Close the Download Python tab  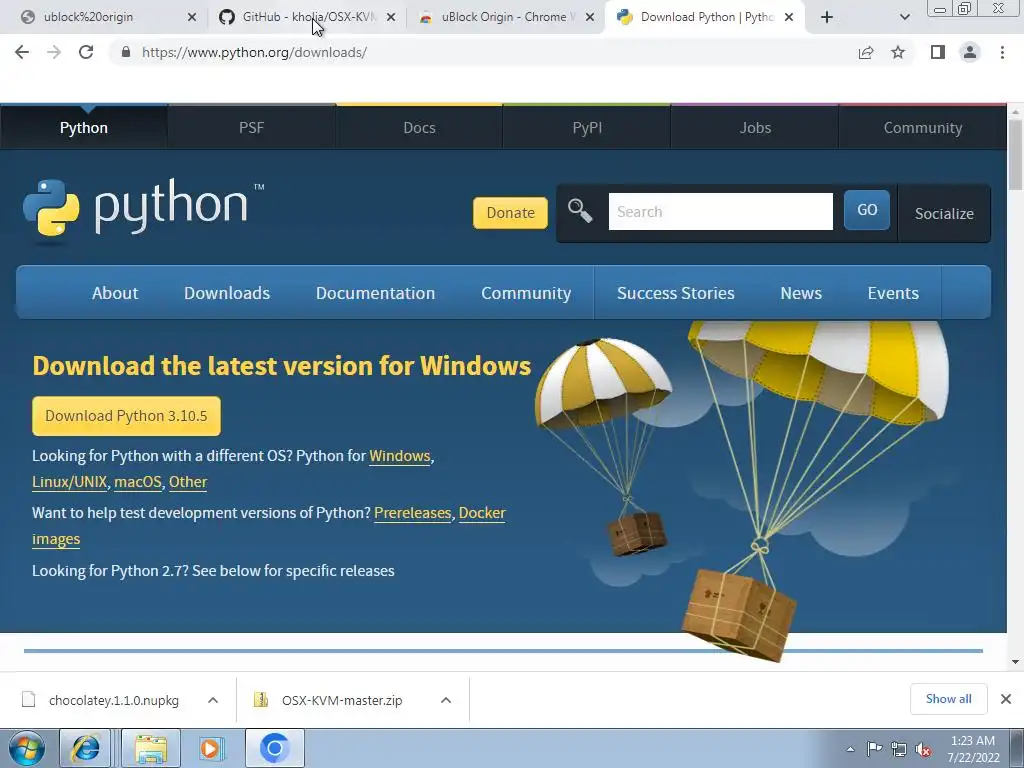pyautogui.click(x=789, y=18)
